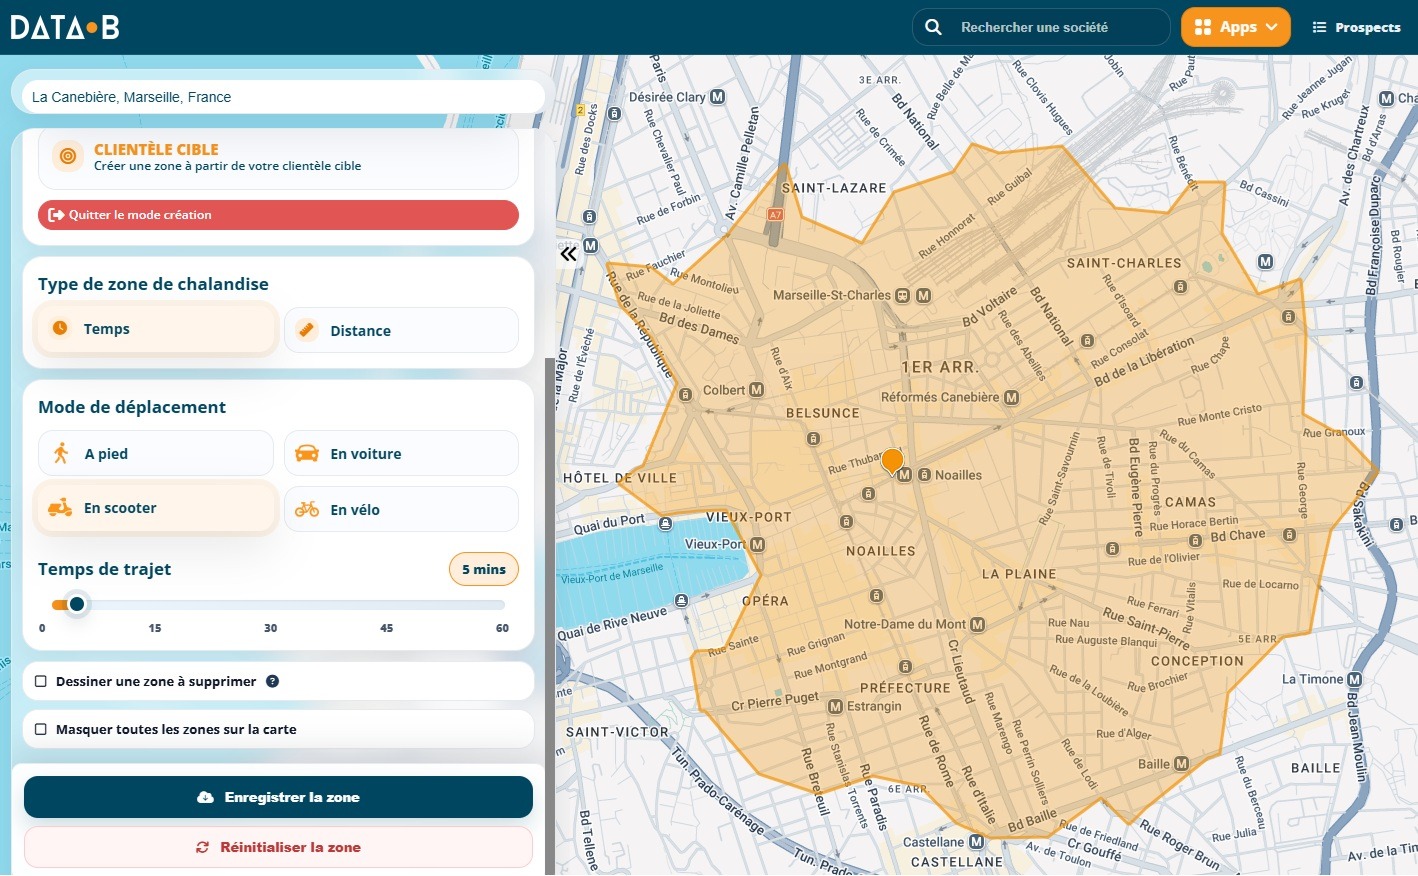The image size is (1418, 876).
Task: Click the En scooter icon
Action: coord(60,507)
